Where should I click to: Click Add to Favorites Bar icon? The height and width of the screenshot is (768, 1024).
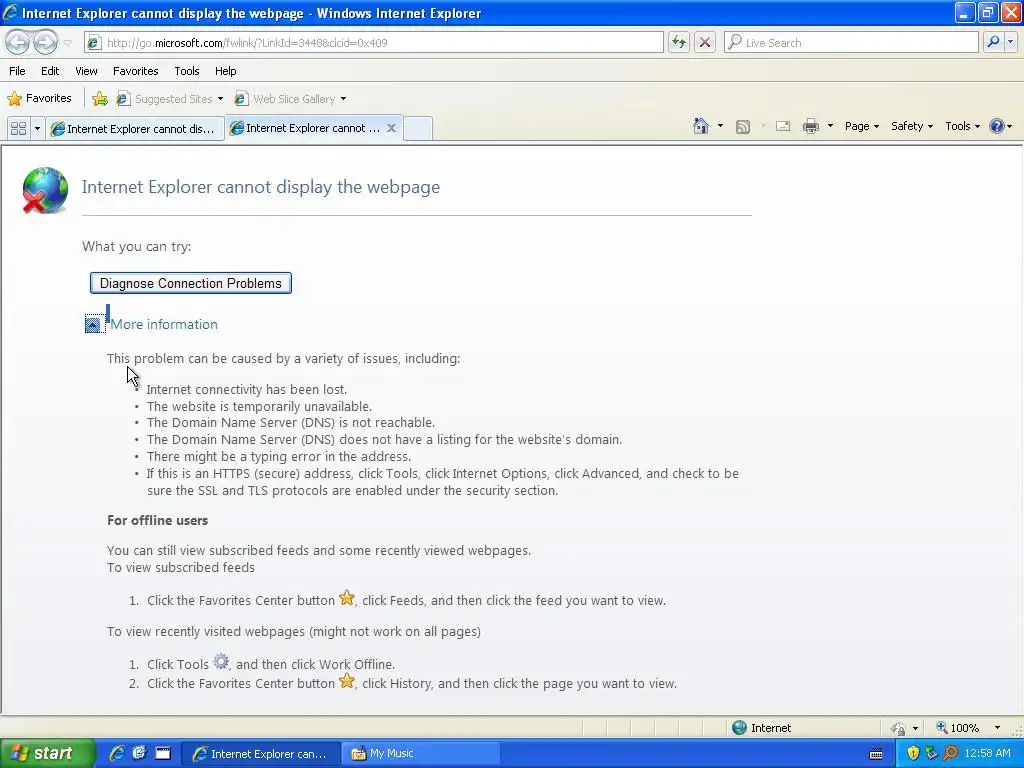(100, 99)
